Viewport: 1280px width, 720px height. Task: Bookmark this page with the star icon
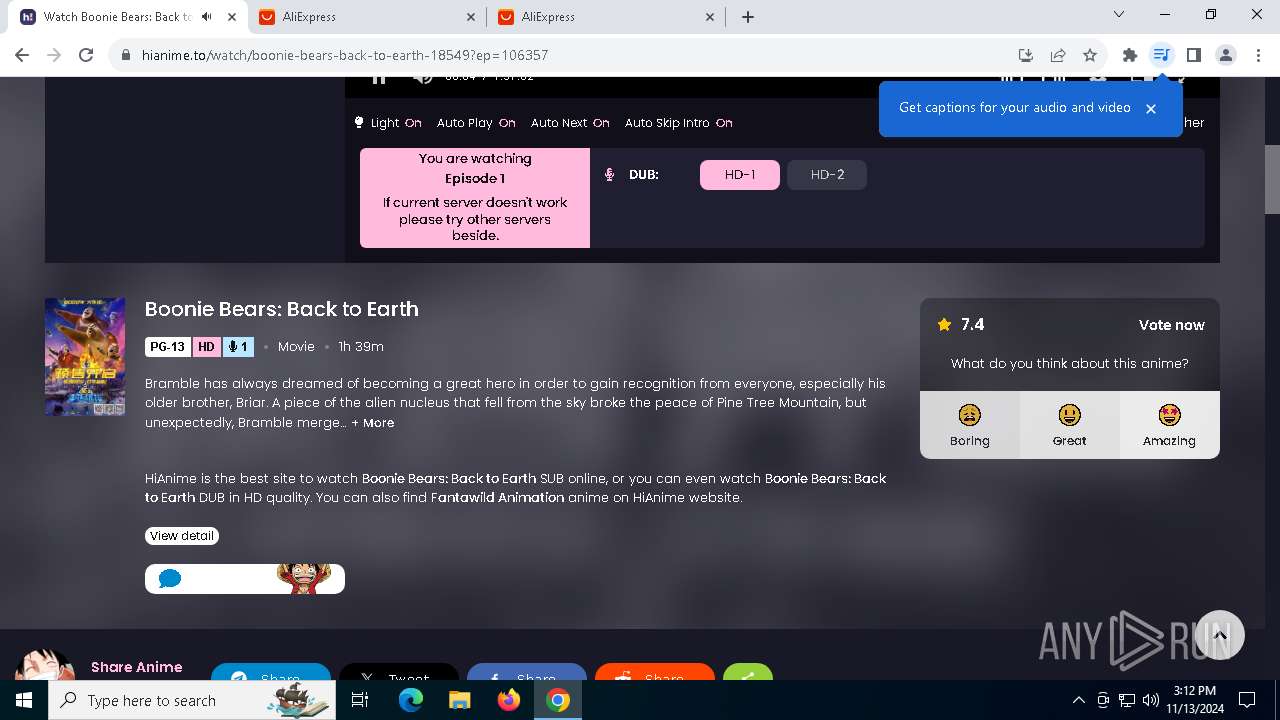click(x=1090, y=55)
